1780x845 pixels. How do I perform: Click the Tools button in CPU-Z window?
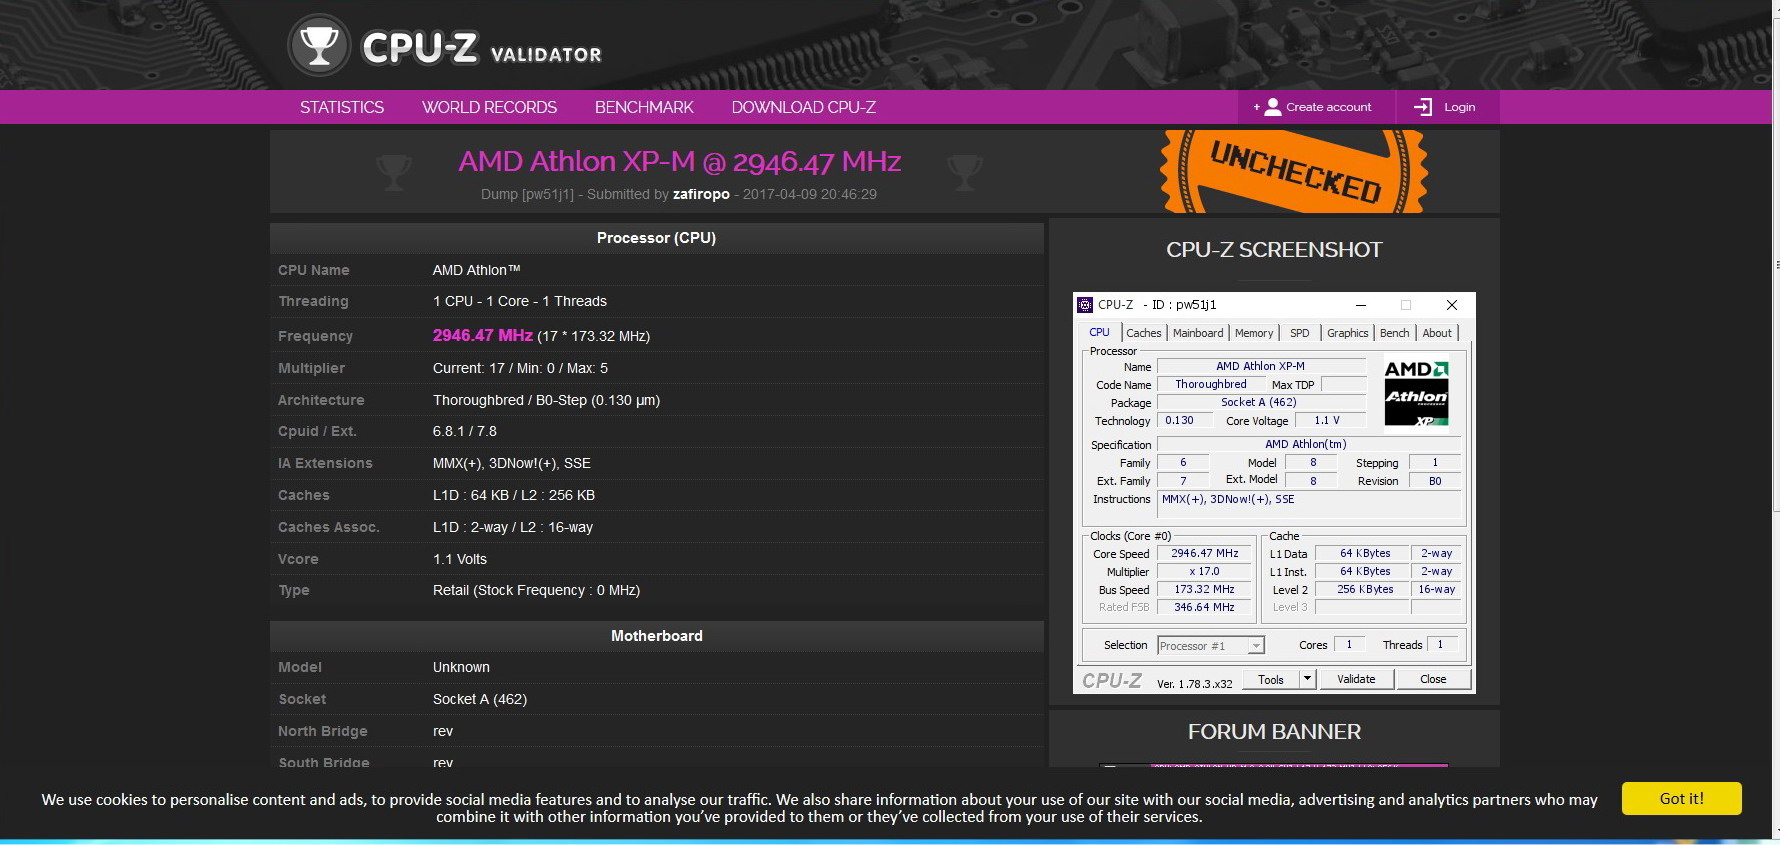tap(1271, 679)
